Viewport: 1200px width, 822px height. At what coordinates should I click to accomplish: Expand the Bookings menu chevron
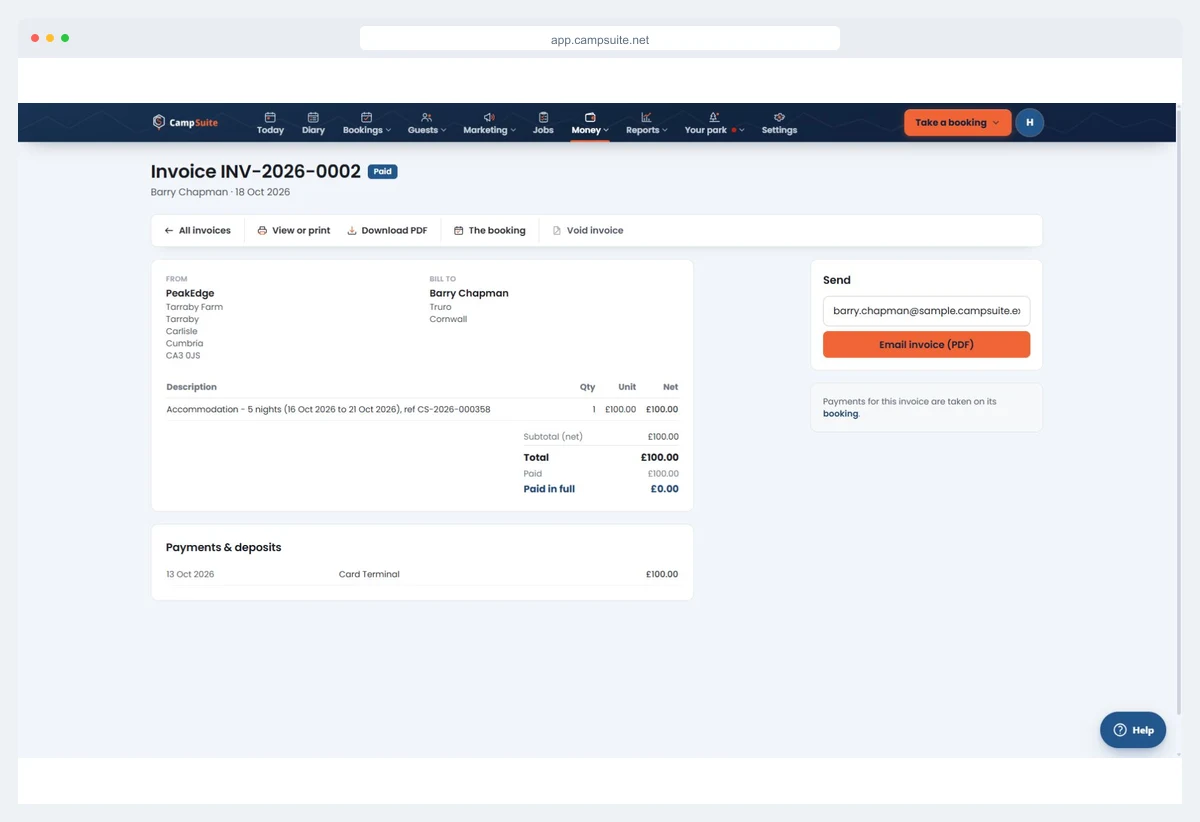388,131
